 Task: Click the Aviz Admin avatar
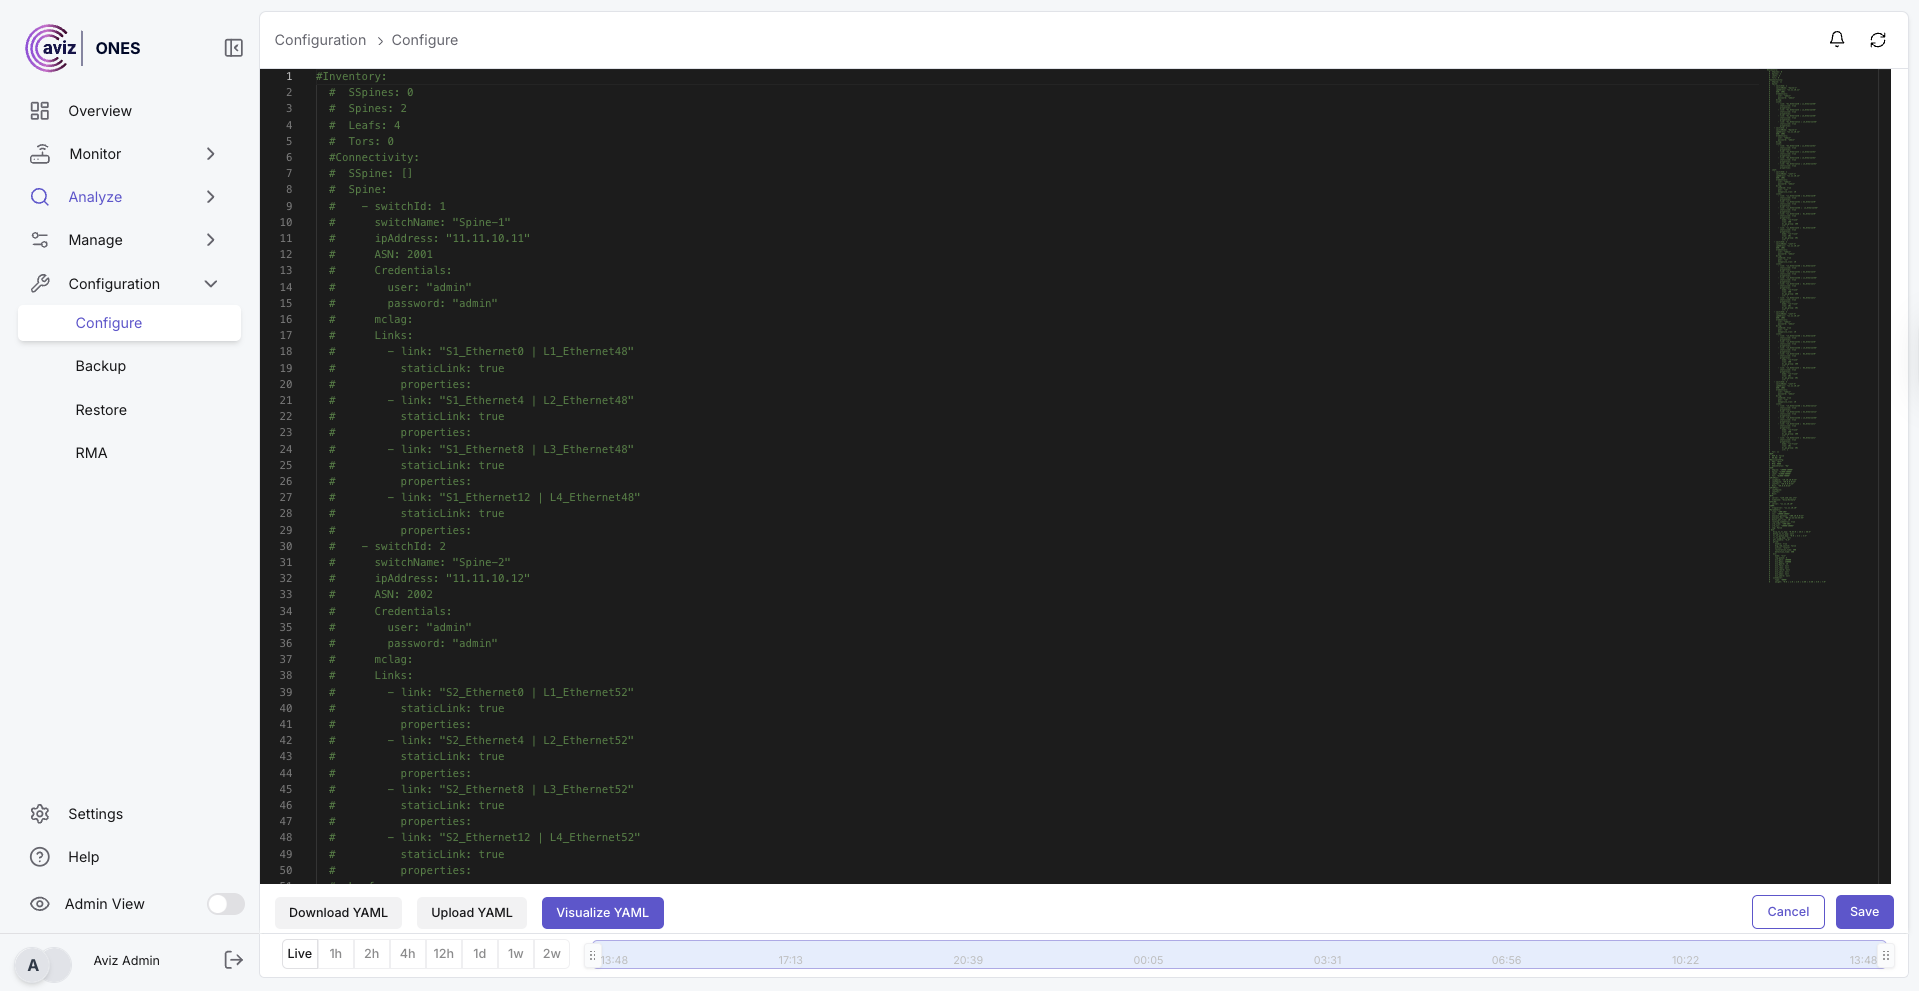[33, 965]
